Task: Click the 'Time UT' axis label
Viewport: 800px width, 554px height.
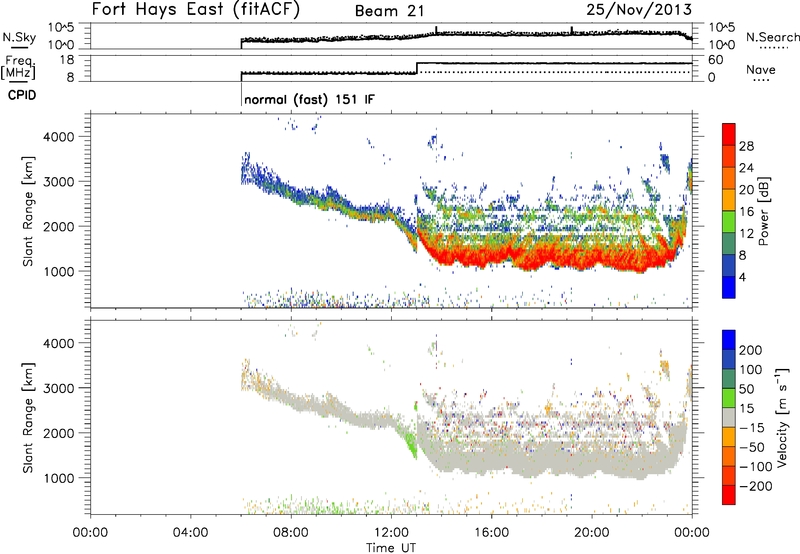Action: (391, 548)
